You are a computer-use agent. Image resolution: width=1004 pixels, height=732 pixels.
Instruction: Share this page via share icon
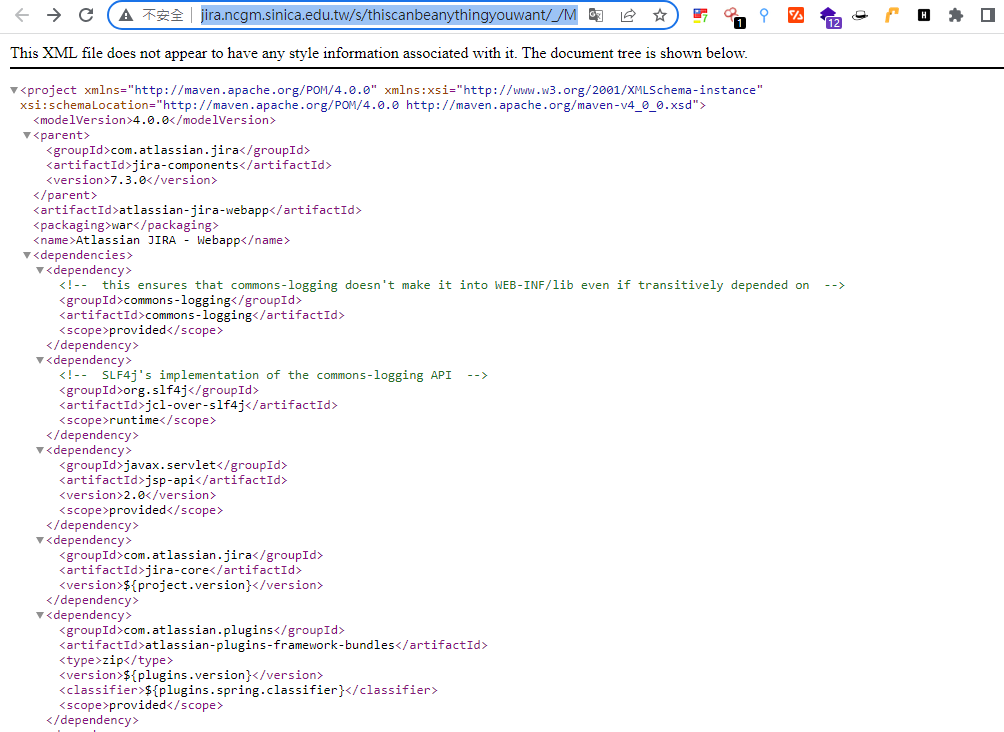click(628, 15)
